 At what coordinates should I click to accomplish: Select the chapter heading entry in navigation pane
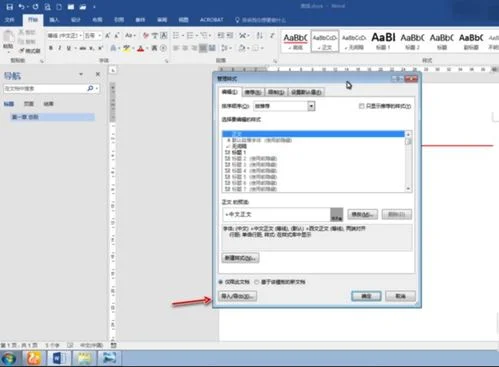[52, 117]
